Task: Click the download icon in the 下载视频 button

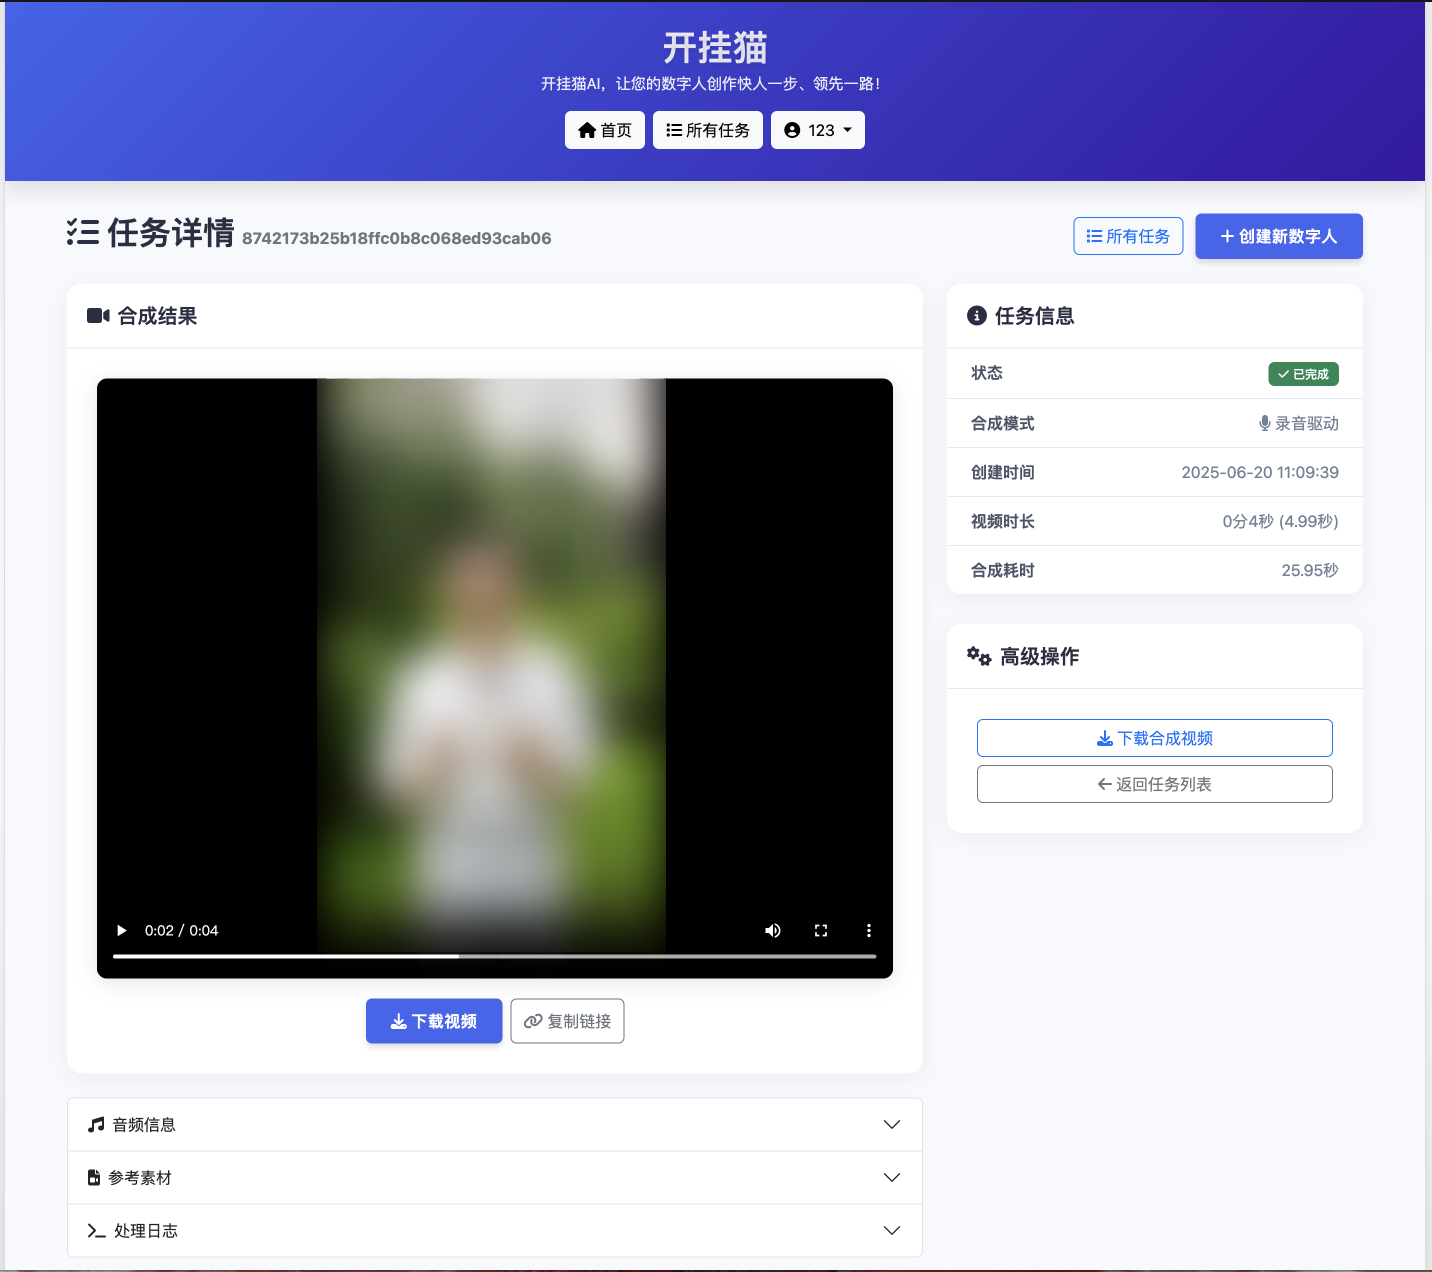Action: 398,1021
